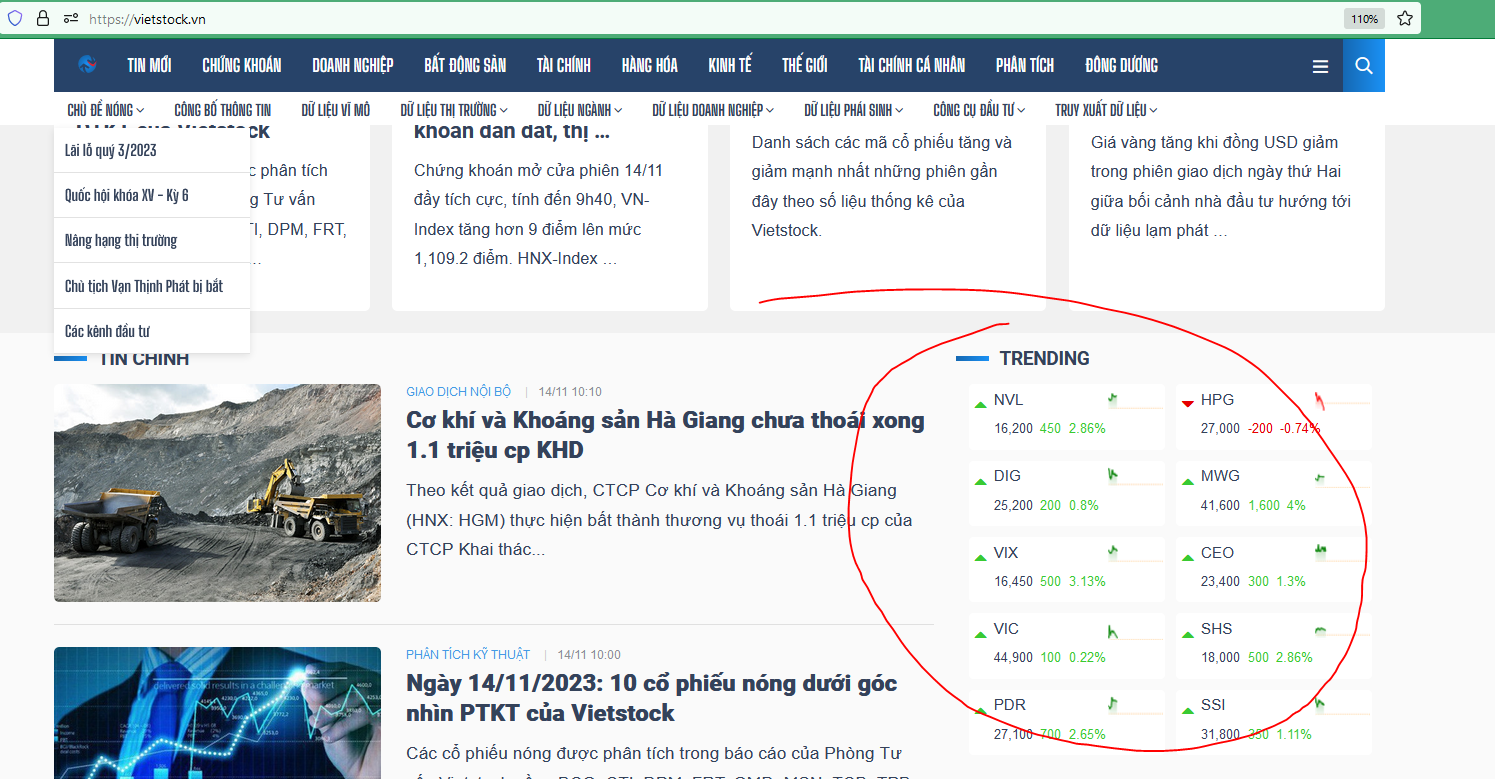Click the VIX mini sparkline chart

[1135, 553]
